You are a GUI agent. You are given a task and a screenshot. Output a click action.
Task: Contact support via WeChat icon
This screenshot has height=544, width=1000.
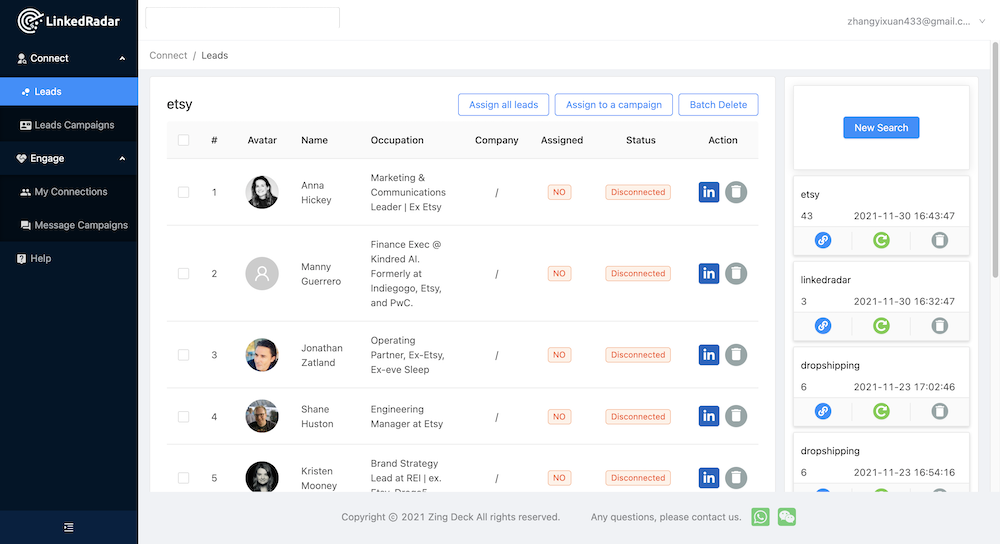(x=787, y=517)
